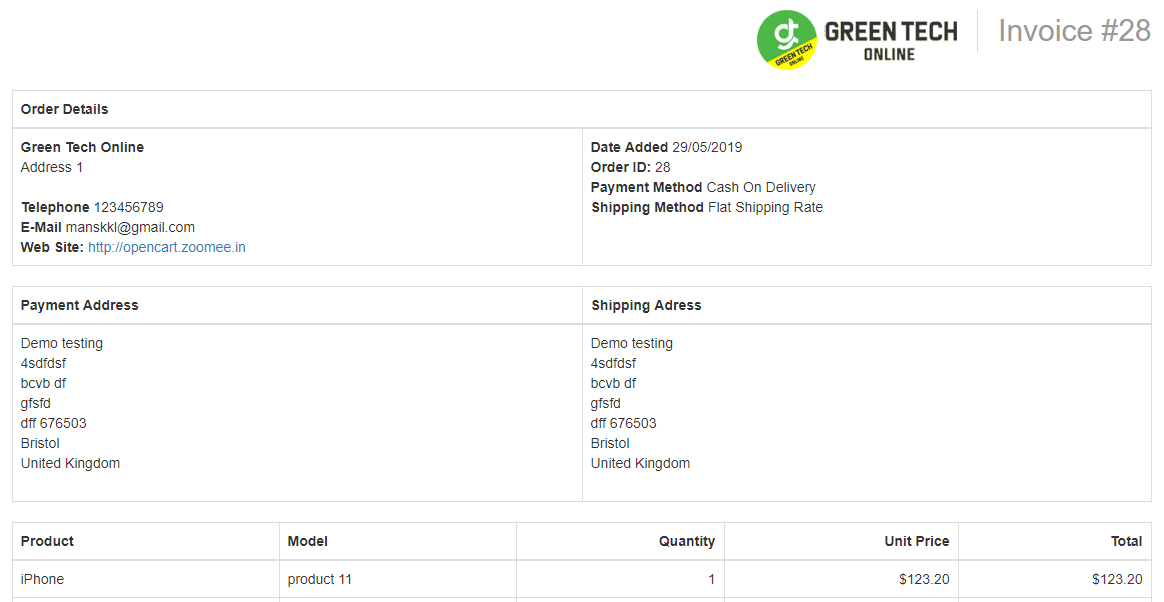Click the Payment Address column header
Viewport: 1164px width, 602px height.
79,305
